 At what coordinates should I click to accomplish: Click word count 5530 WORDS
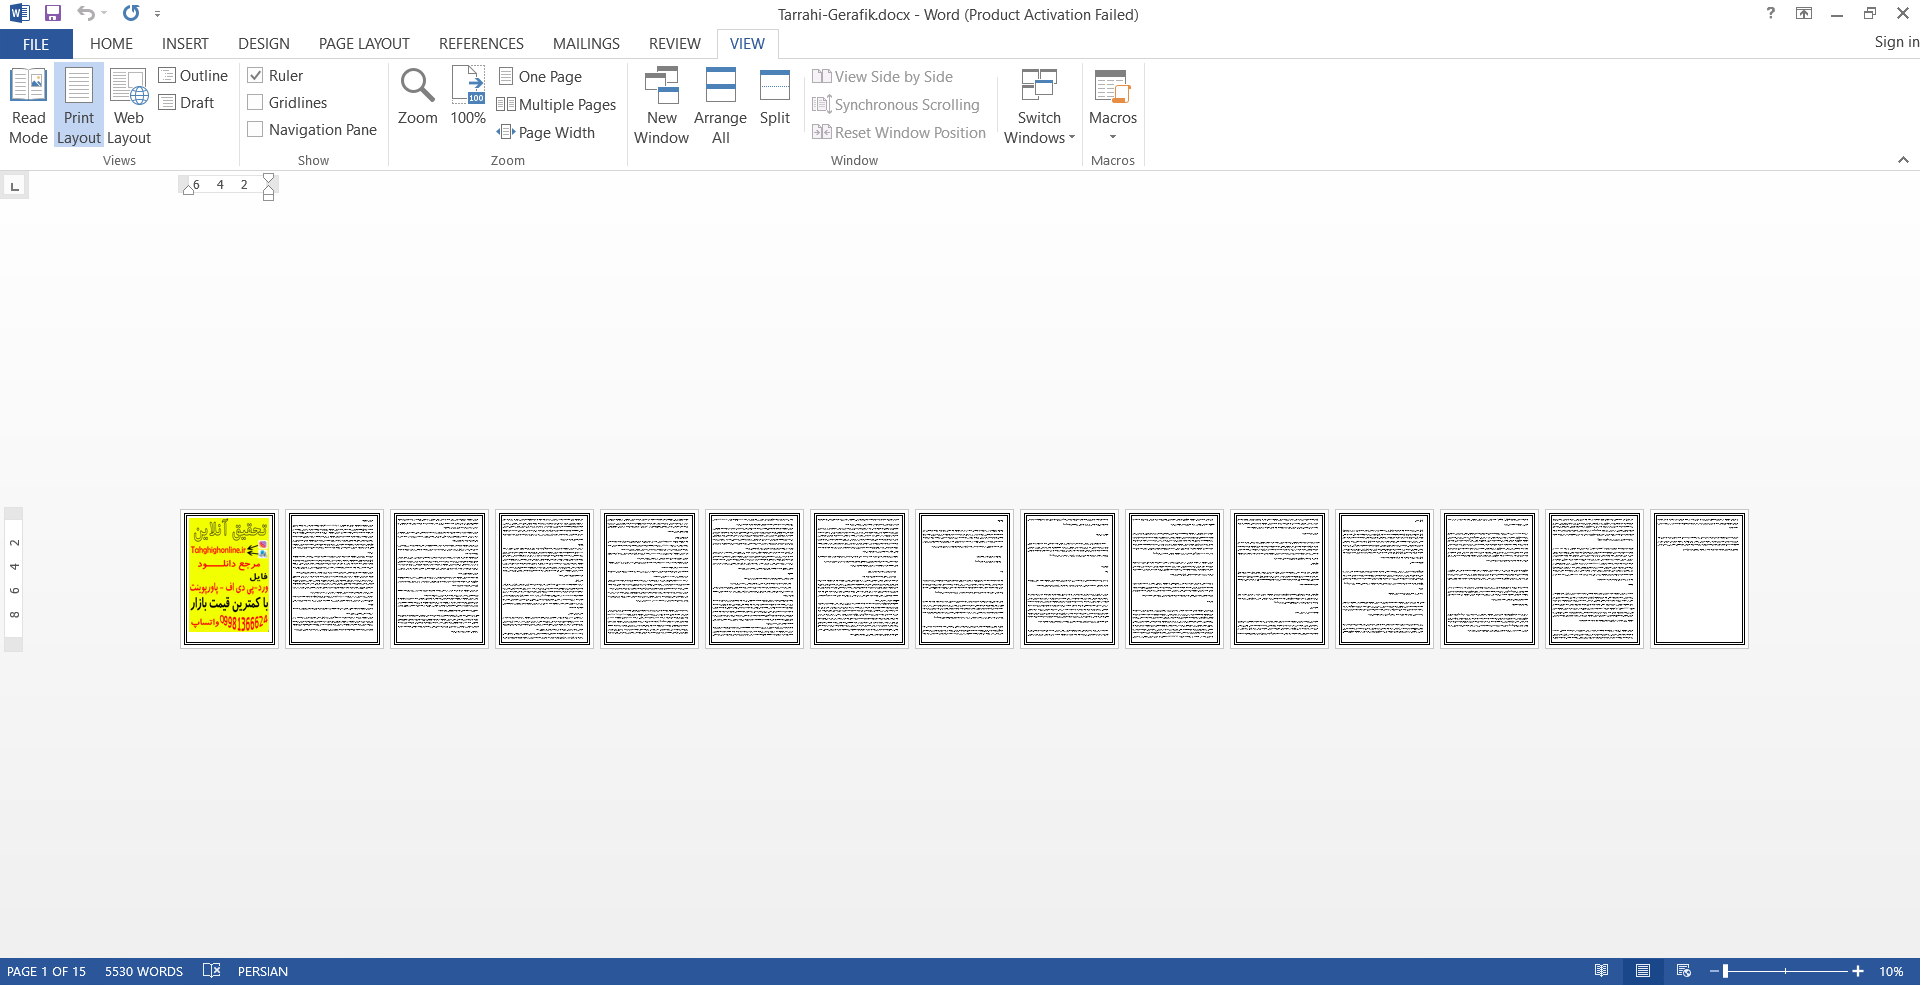click(x=144, y=972)
